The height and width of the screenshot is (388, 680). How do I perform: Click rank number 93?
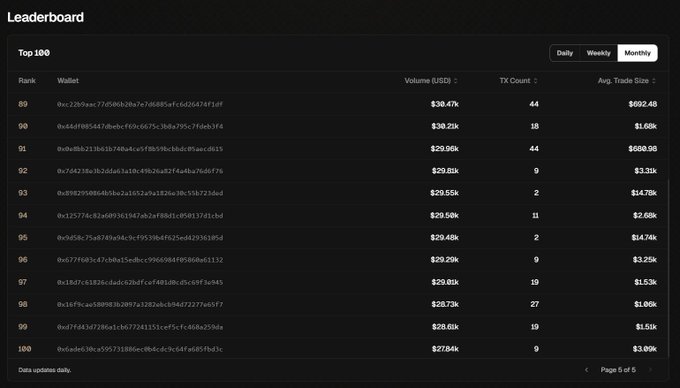coord(23,193)
